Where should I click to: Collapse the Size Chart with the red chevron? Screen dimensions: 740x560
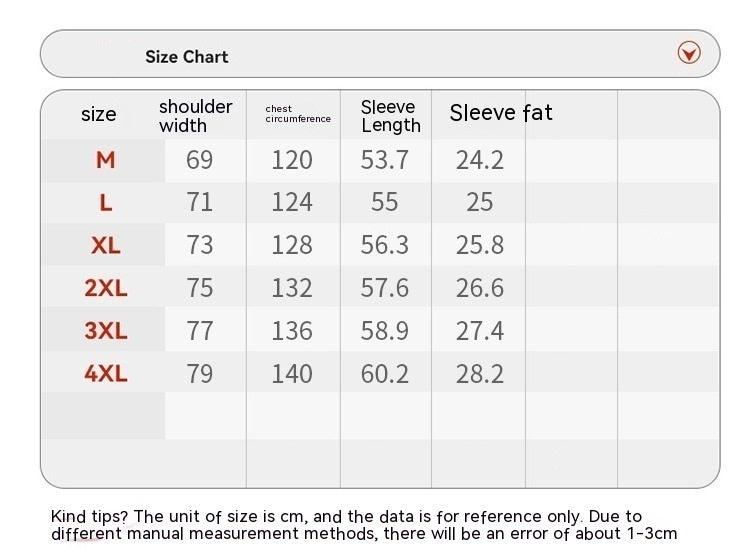click(689, 53)
